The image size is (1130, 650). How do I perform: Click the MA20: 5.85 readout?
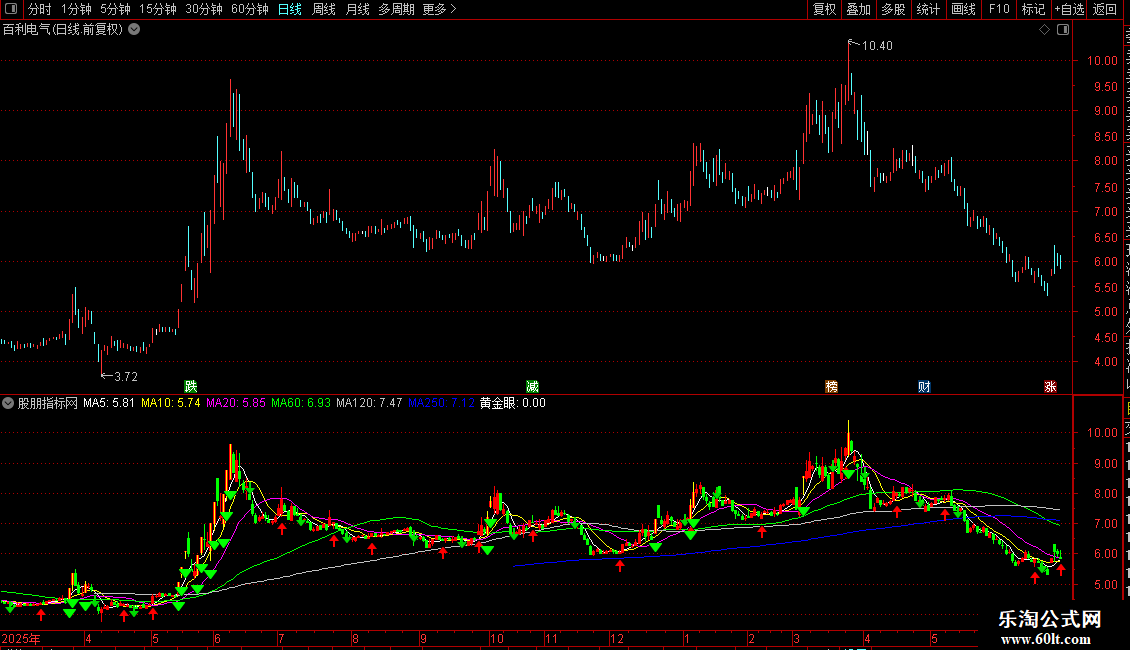pos(236,404)
